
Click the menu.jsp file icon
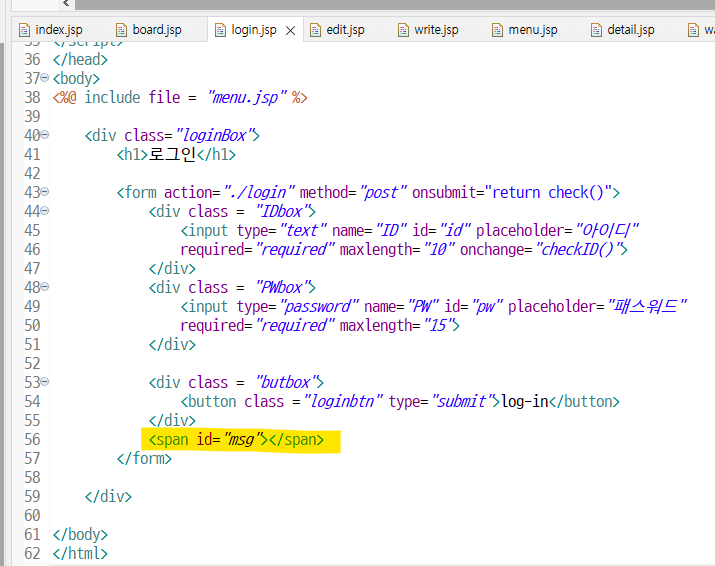497,30
